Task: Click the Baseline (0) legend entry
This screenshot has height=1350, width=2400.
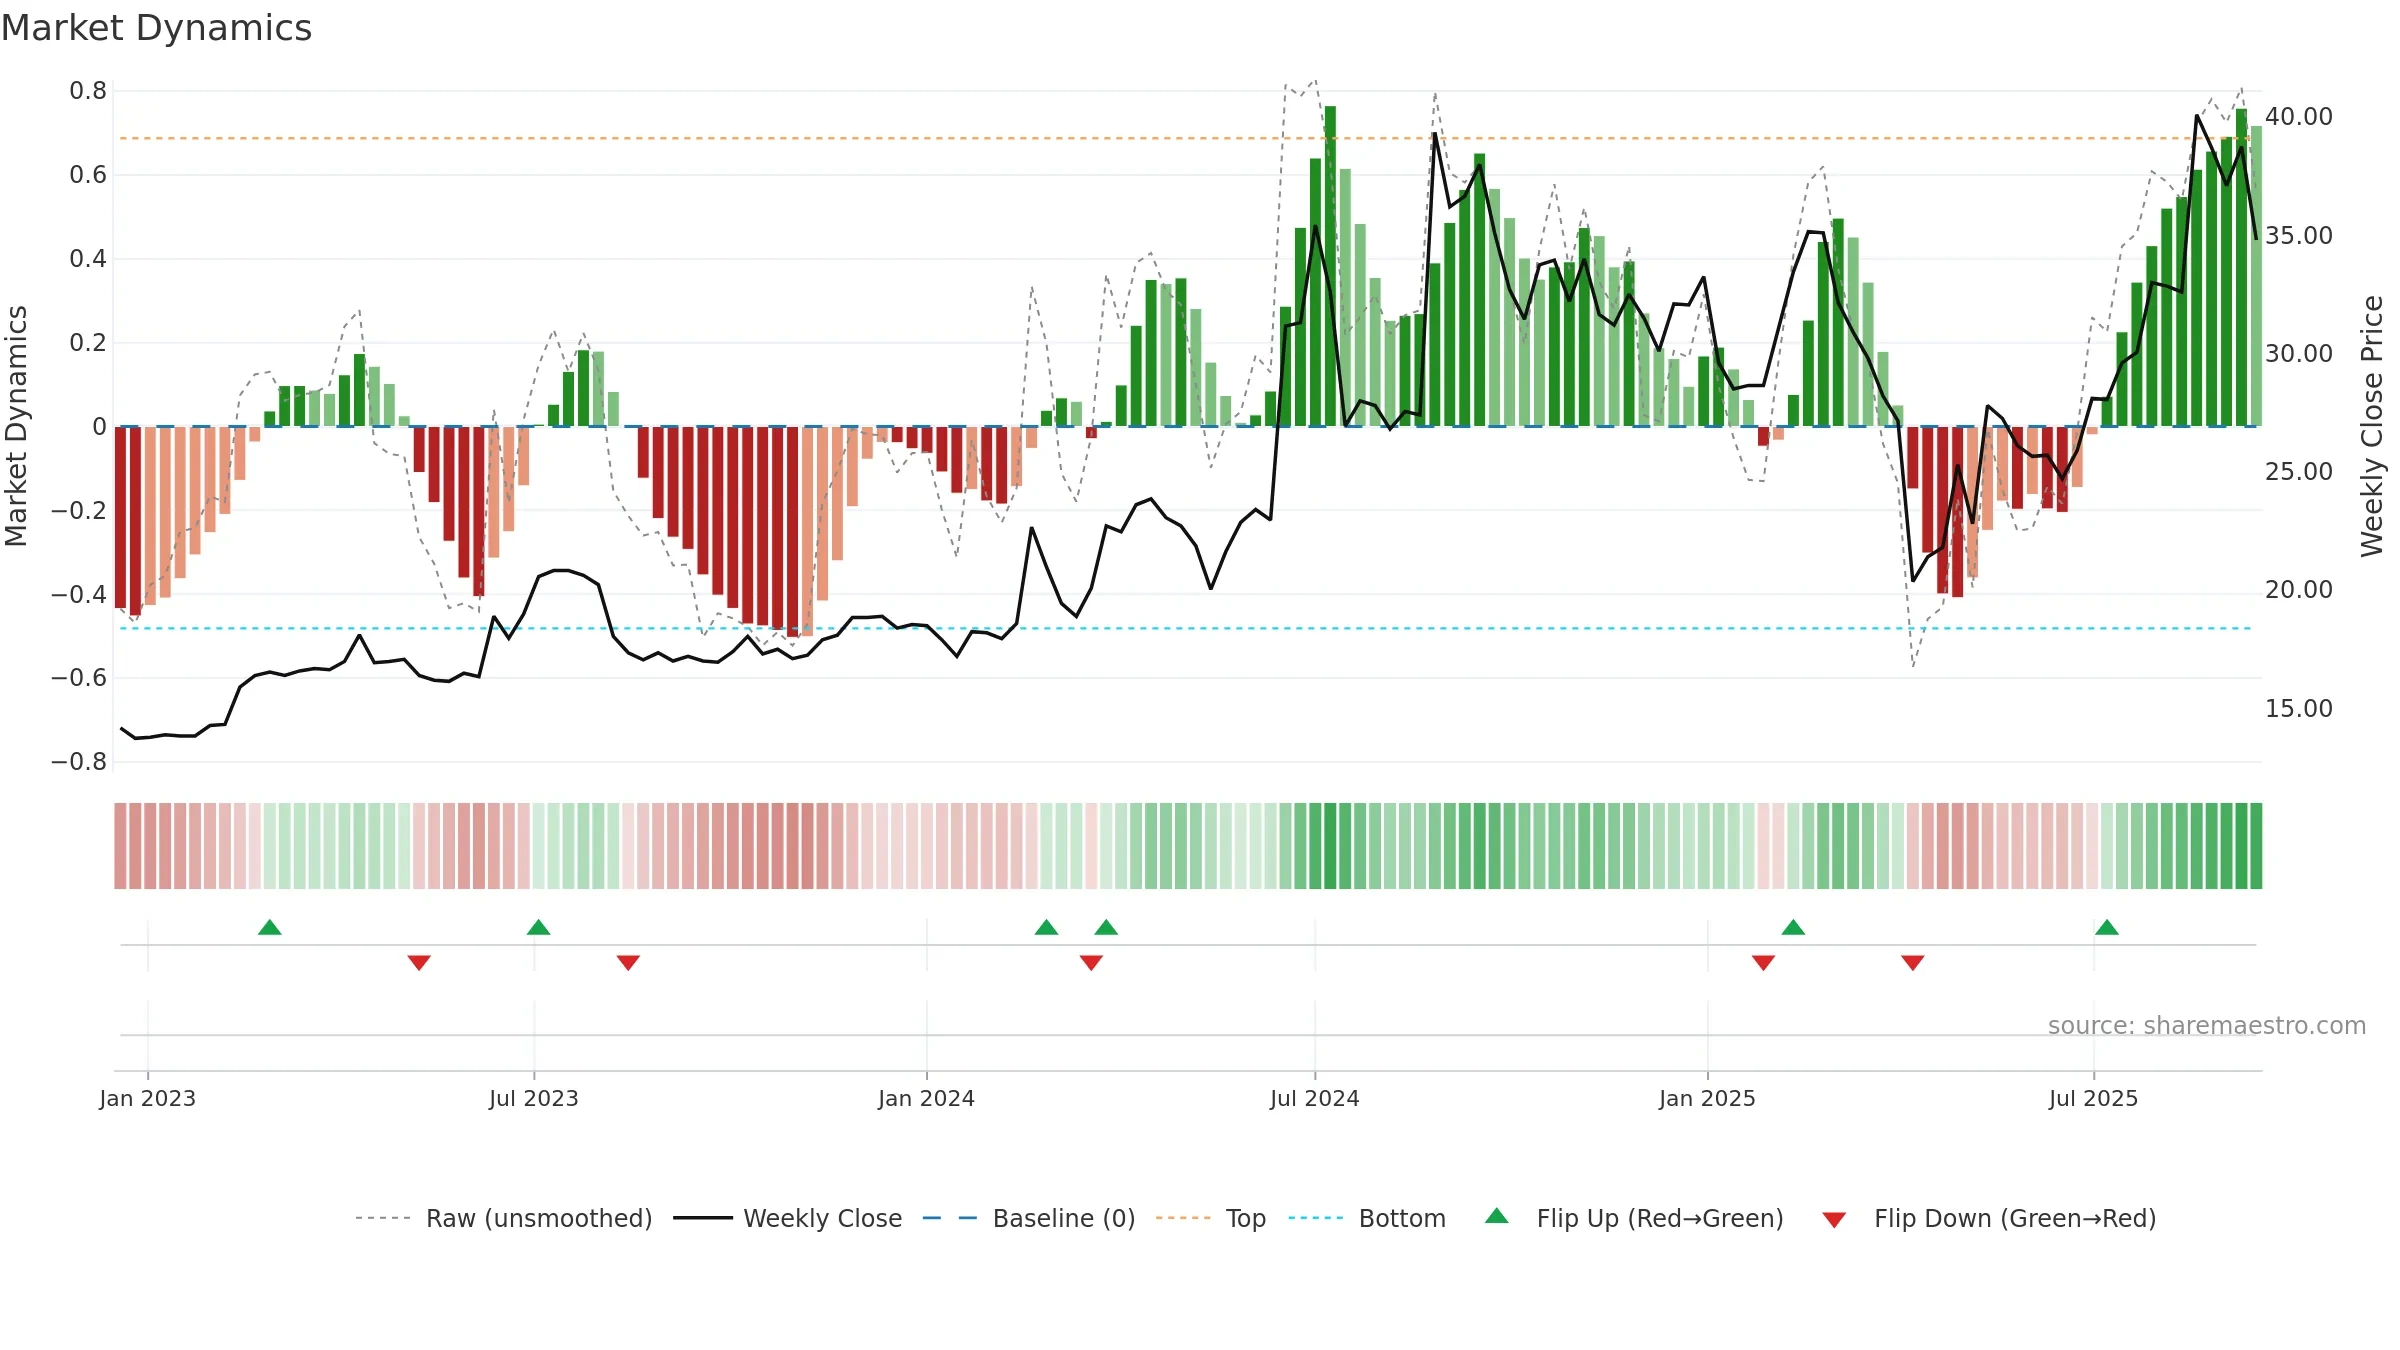Action: pyautogui.click(x=1029, y=1218)
